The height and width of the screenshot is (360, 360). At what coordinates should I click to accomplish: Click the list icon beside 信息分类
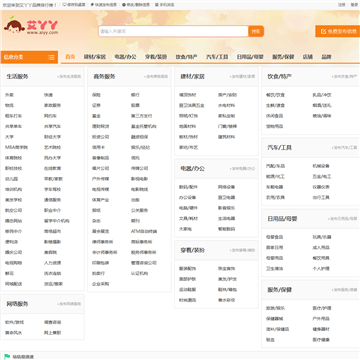click(x=51, y=57)
